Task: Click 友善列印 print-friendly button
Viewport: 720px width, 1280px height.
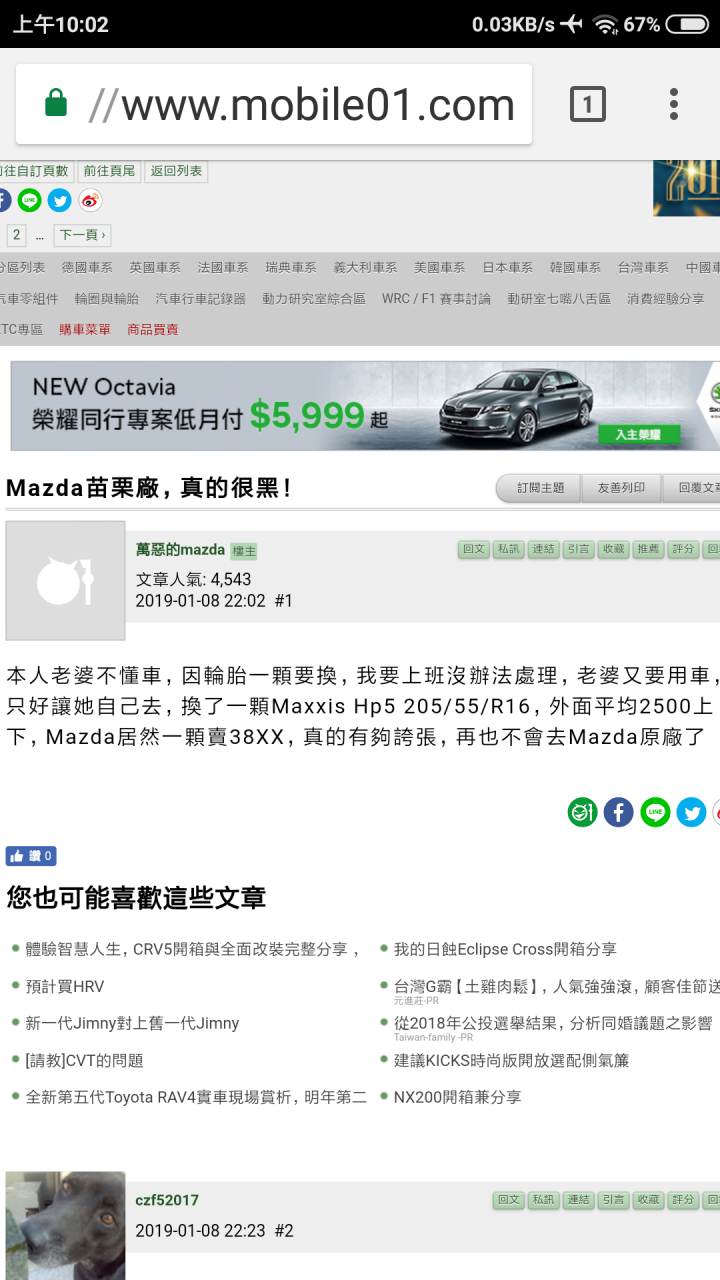Action: [622, 488]
